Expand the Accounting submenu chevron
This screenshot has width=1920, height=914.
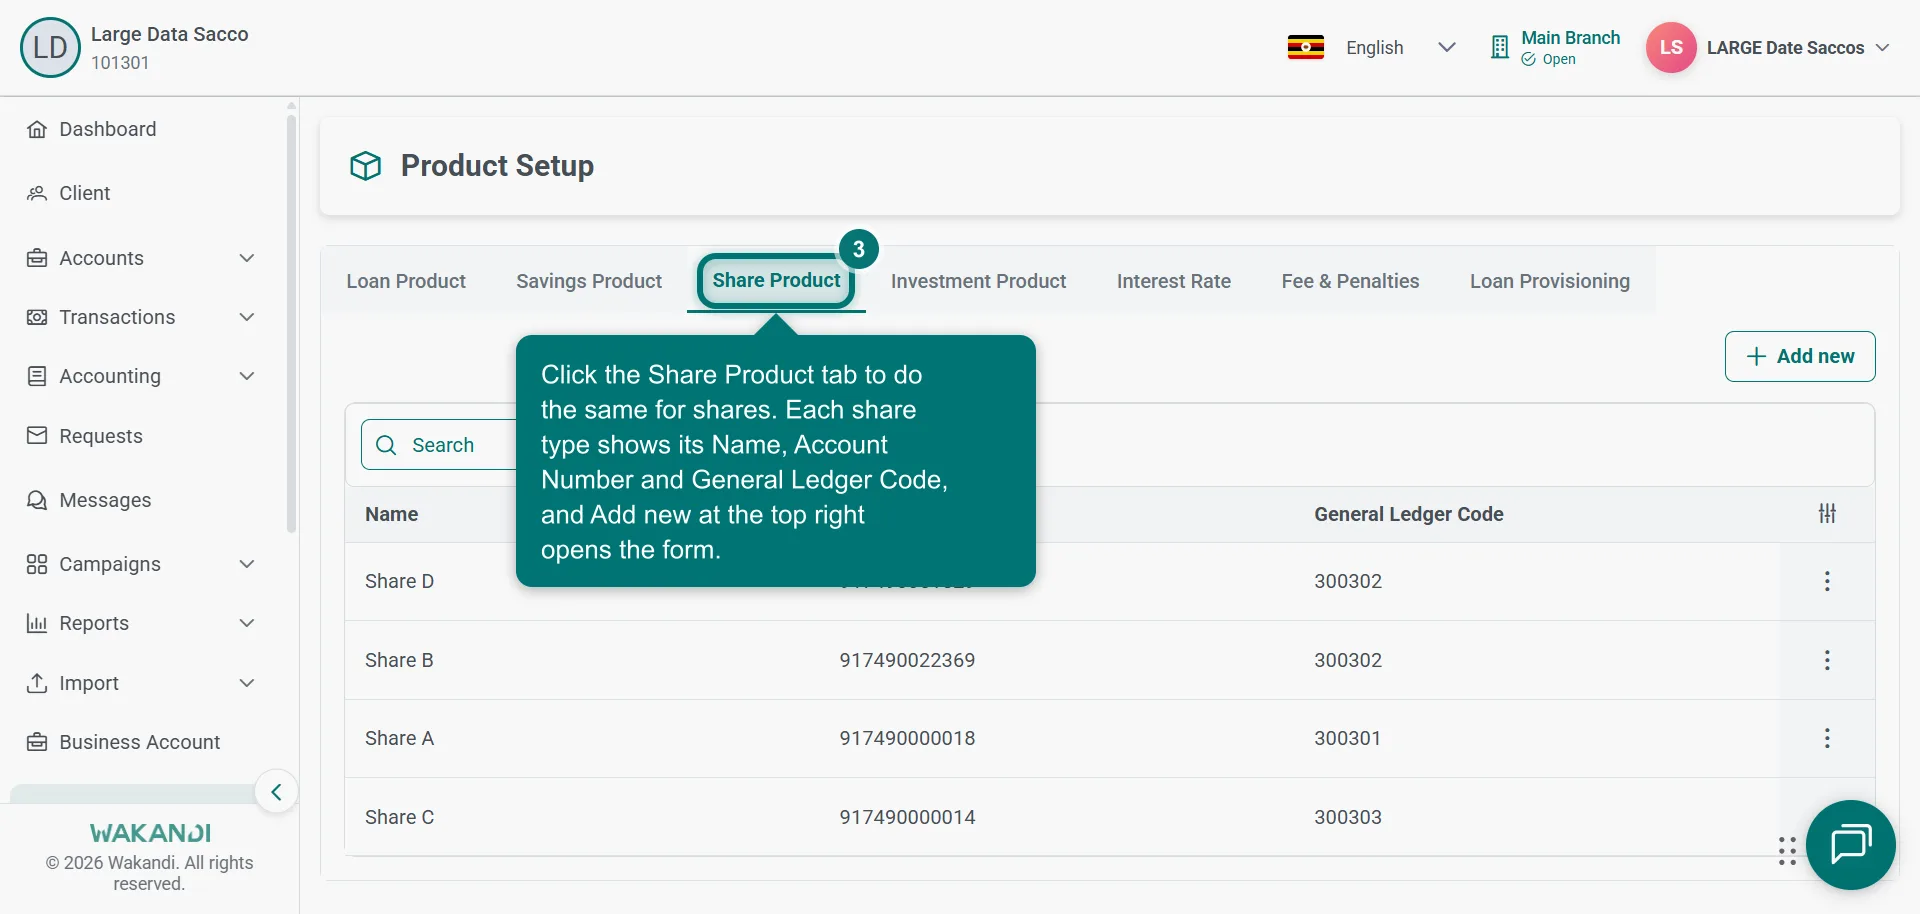[247, 376]
